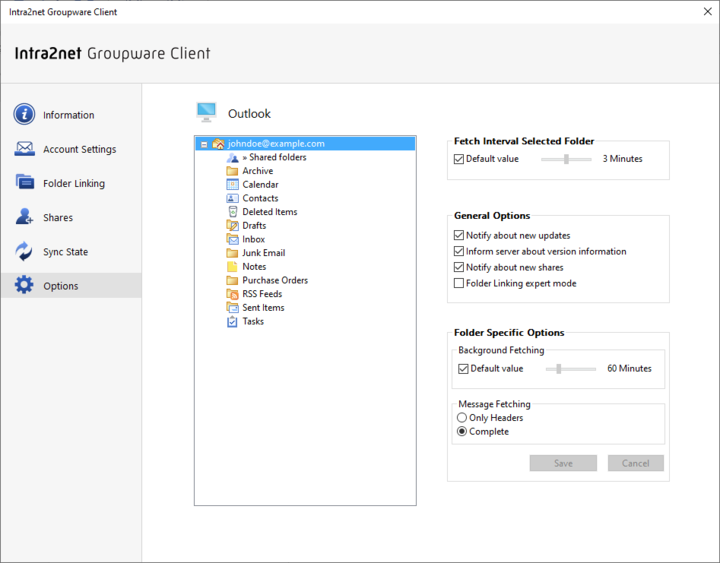Select the Contacts folder label
720x563 pixels.
[x=260, y=198]
